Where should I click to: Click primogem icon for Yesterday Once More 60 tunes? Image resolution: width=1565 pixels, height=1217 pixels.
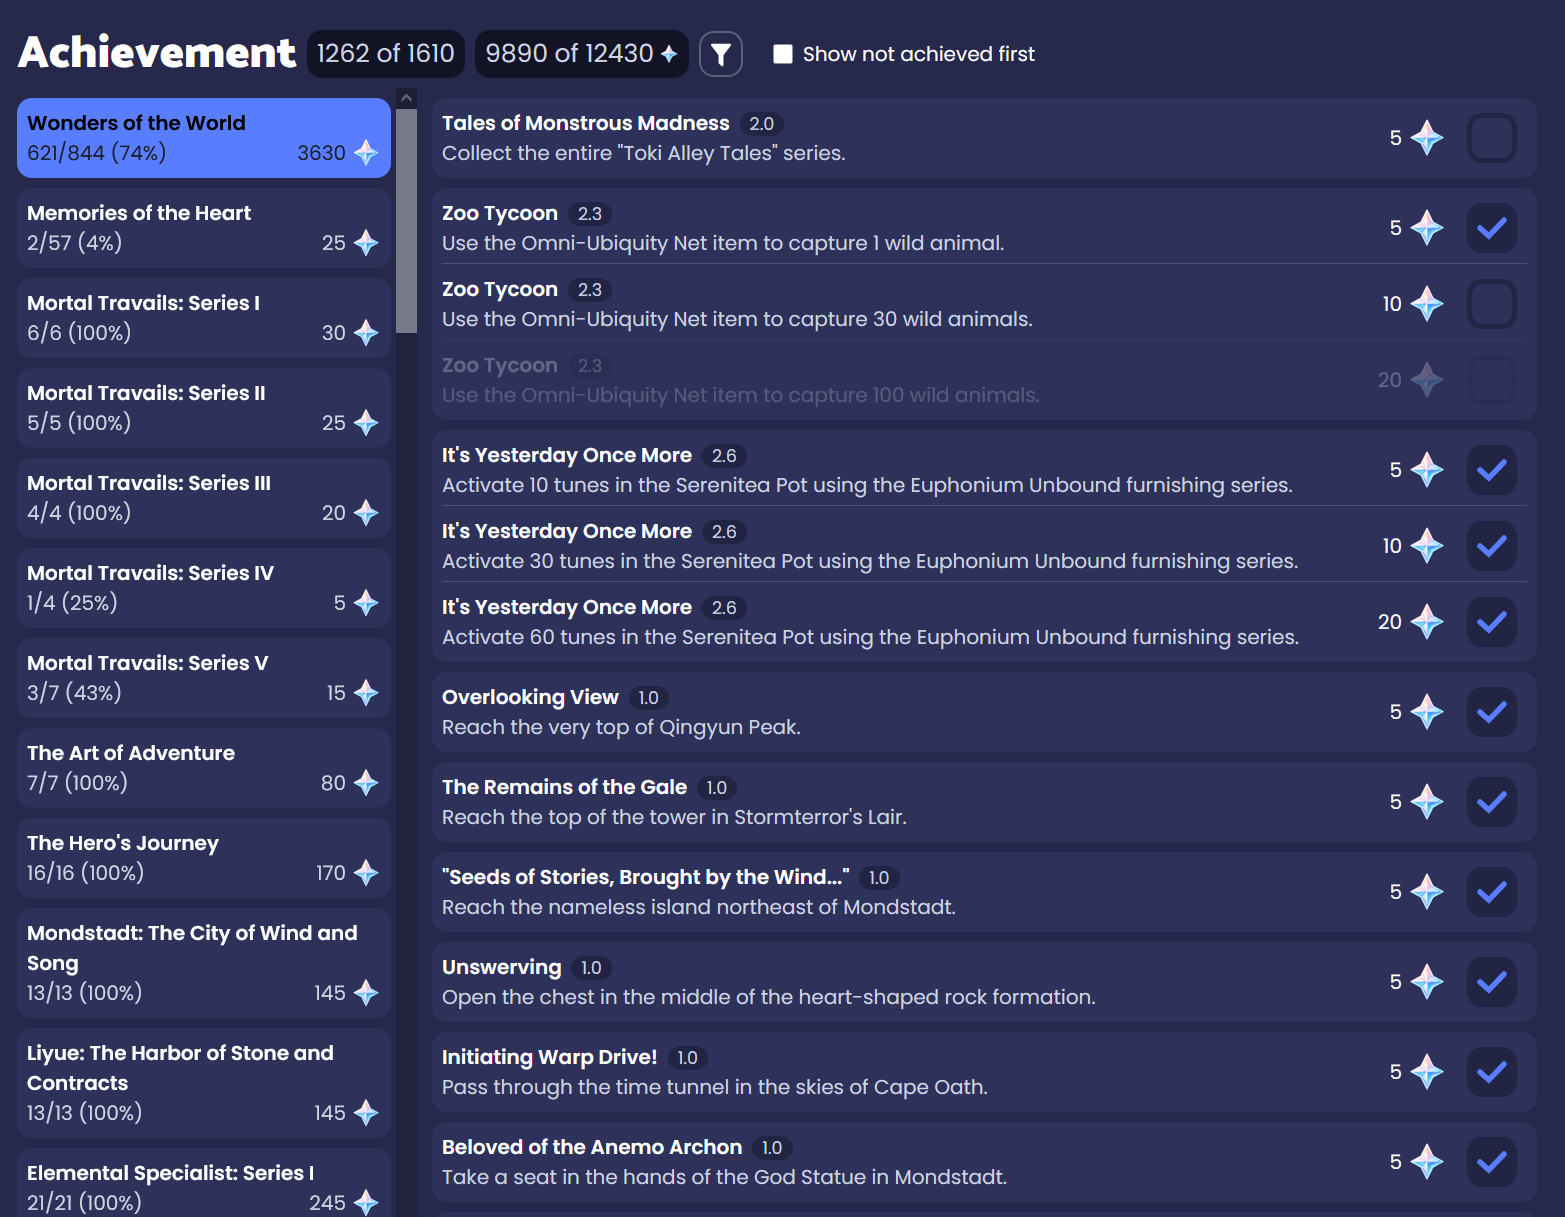click(1427, 622)
